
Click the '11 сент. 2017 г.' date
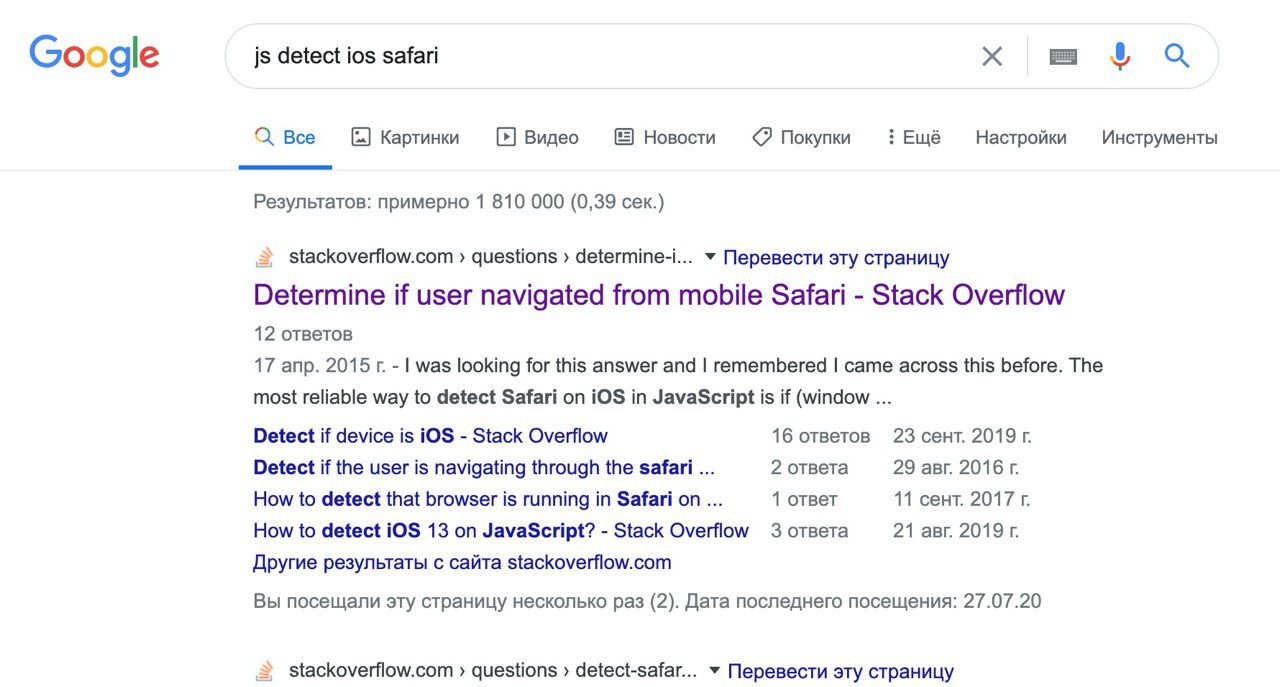click(x=961, y=499)
